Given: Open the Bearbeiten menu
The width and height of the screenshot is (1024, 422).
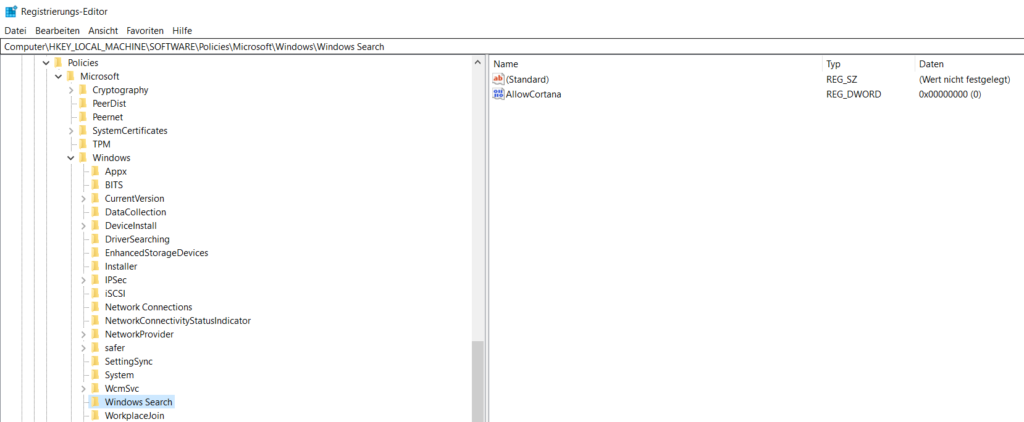Looking at the screenshot, I should pos(57,31).
